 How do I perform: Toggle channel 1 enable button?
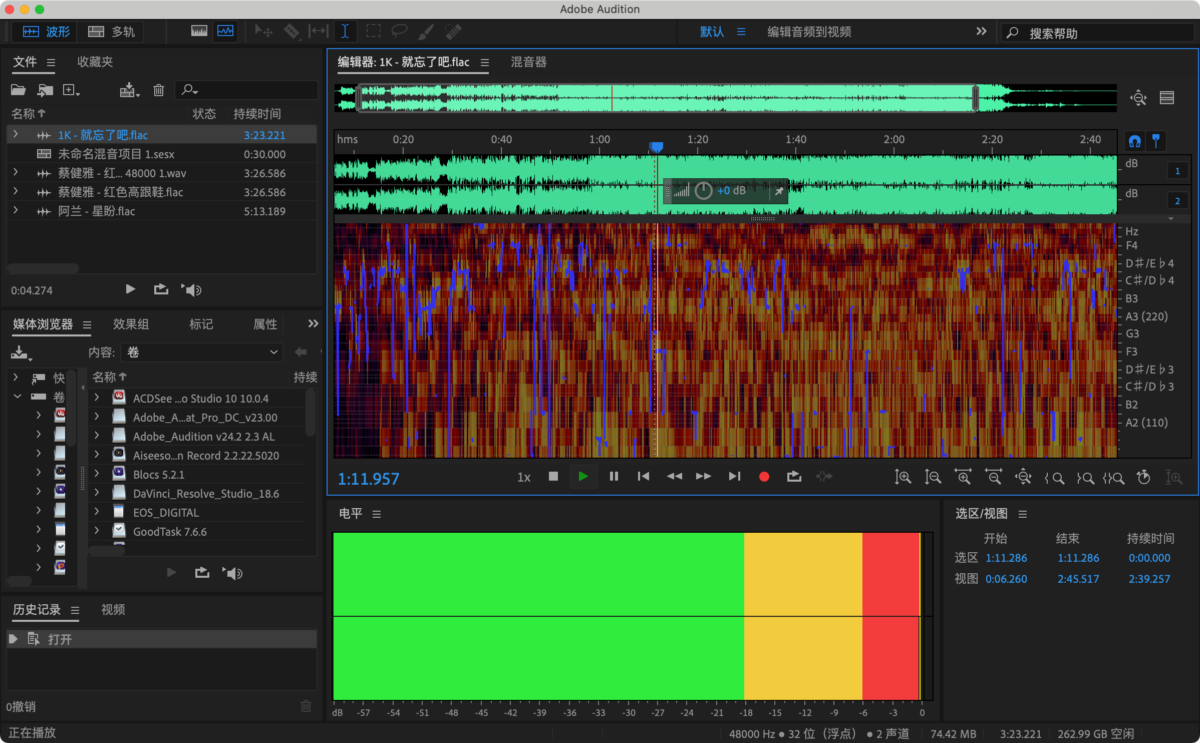point(1177,171)
